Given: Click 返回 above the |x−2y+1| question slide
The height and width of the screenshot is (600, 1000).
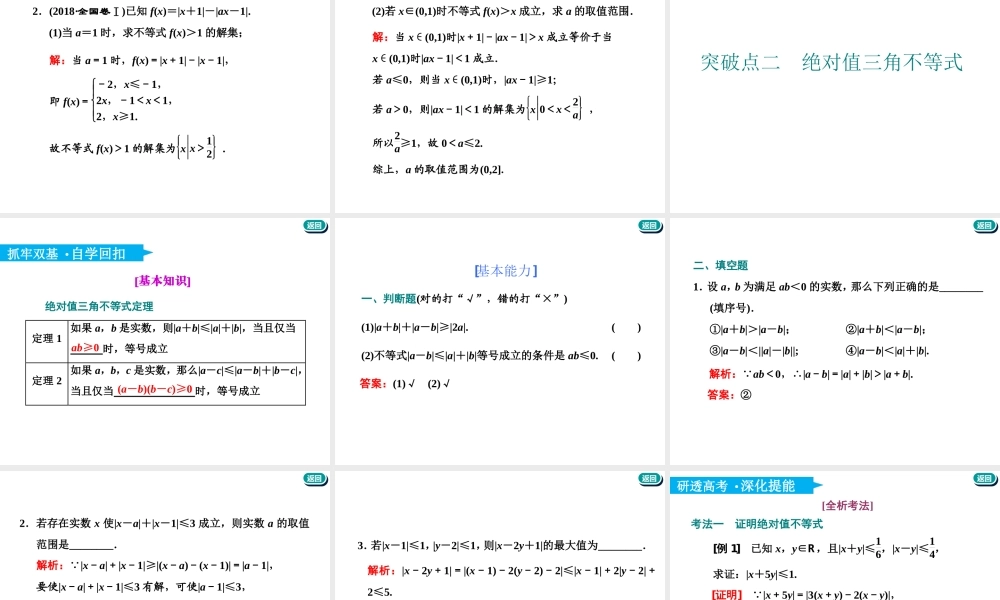Looking at the screenshot, I should tap(649, 479).
